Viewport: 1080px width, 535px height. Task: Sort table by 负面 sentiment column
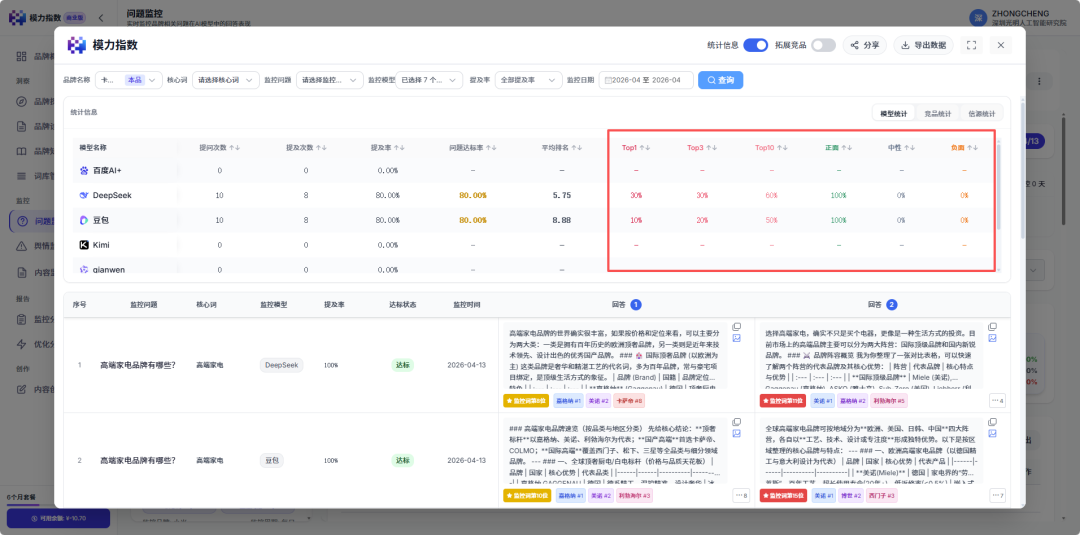[x=973, y=147]
